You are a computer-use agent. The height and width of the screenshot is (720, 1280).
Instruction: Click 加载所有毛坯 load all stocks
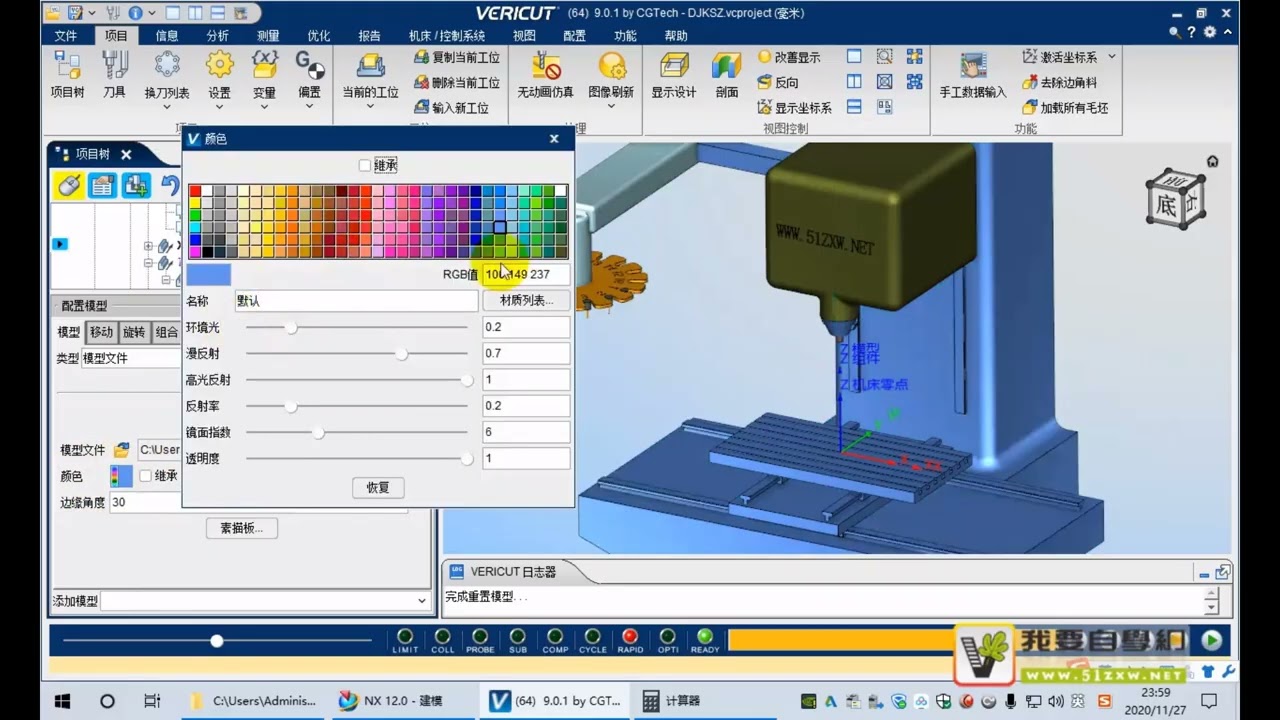click(x=1065, y=107)
